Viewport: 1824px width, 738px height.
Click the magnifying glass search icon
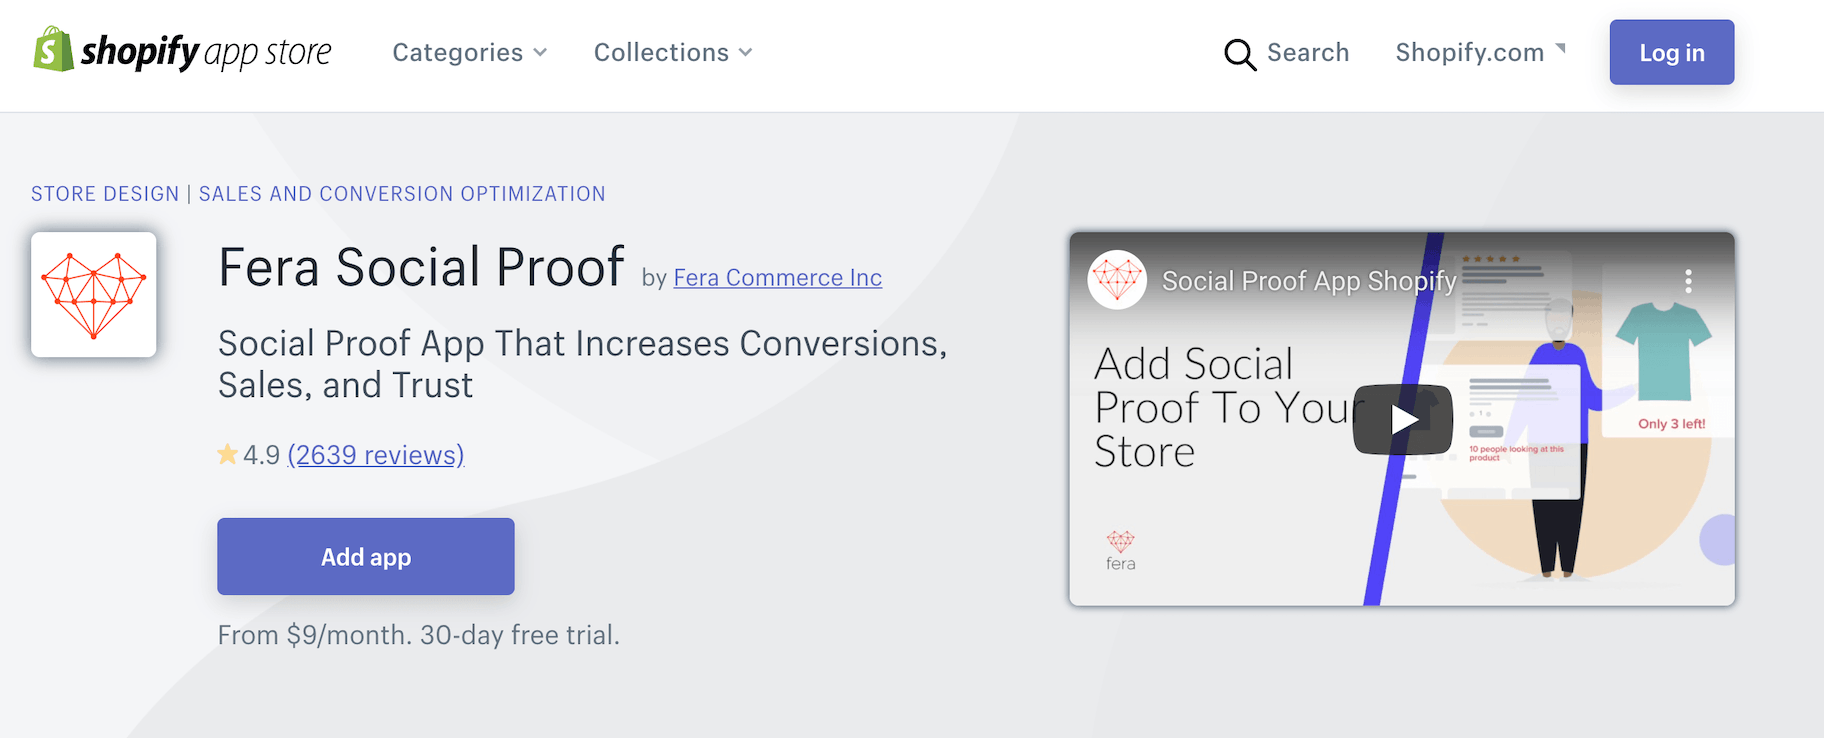(1239, 54)
